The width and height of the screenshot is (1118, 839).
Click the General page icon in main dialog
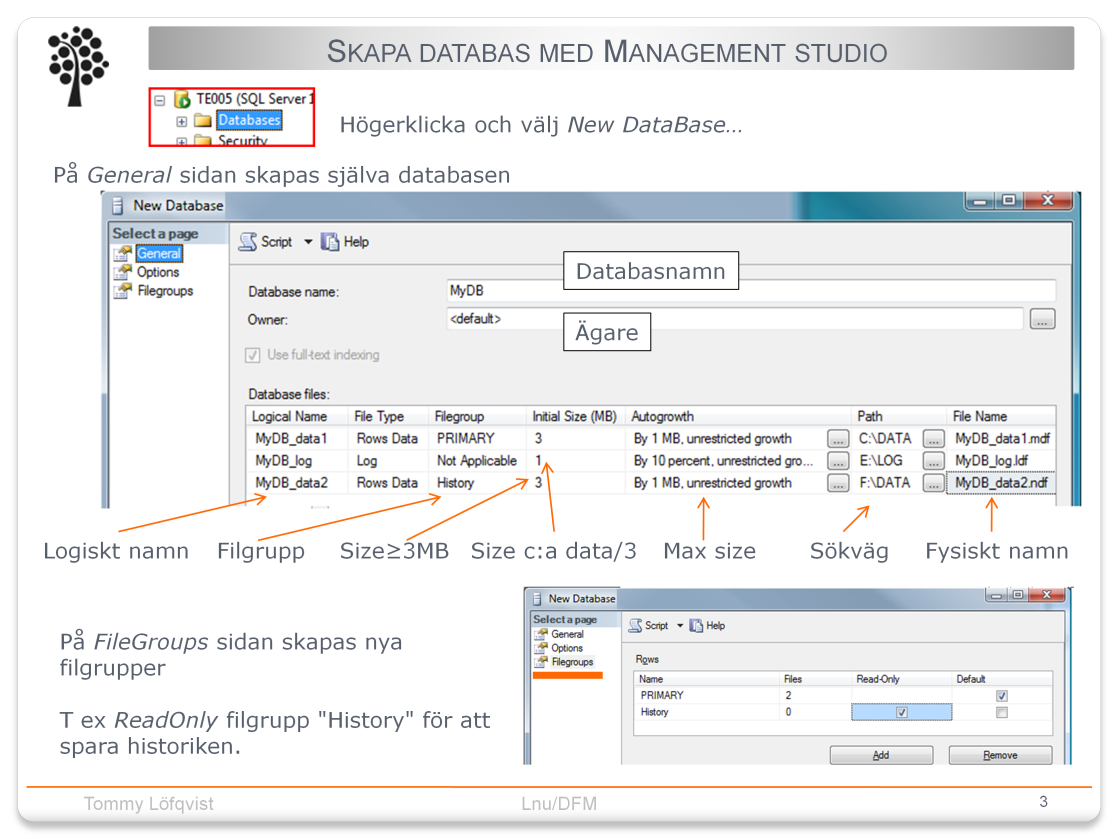coord(123,254)
